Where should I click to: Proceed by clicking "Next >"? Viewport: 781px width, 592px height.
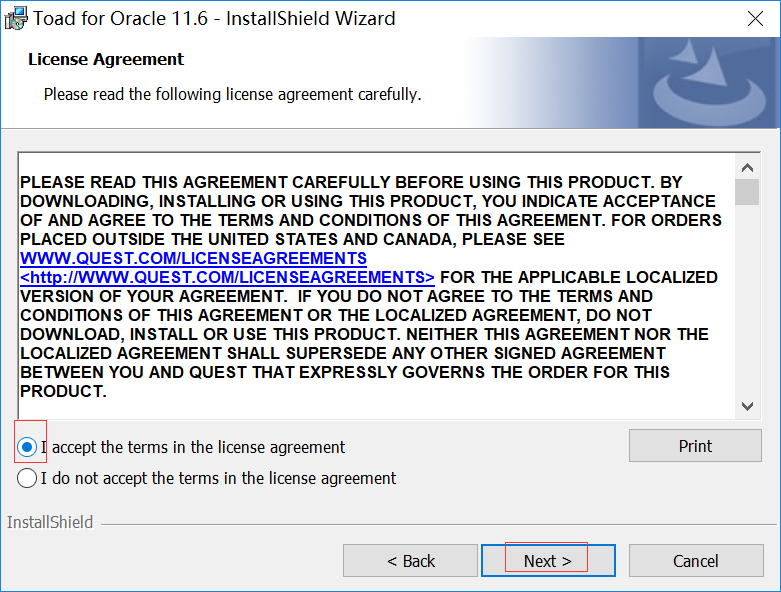[547, 561]
